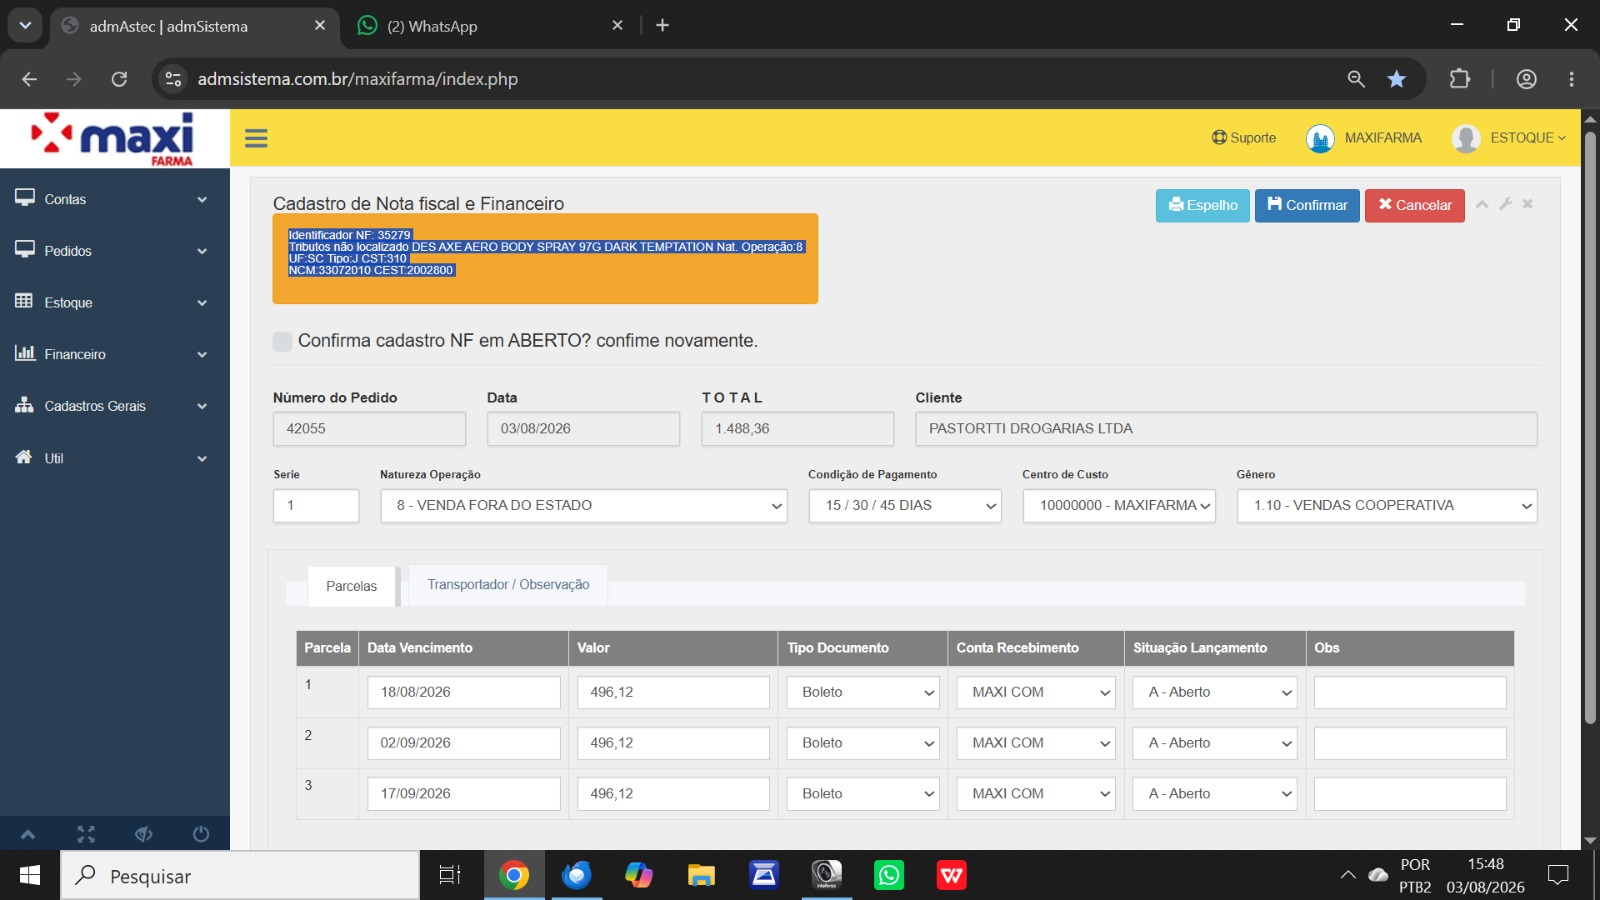
Task: Click the Maxi Farma logo
Action: 113,138
